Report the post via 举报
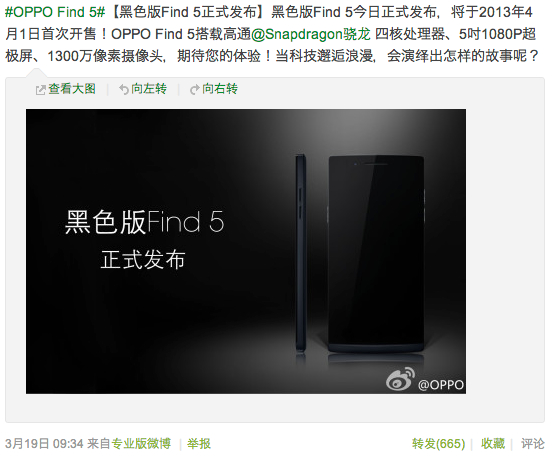 point(199,444)
